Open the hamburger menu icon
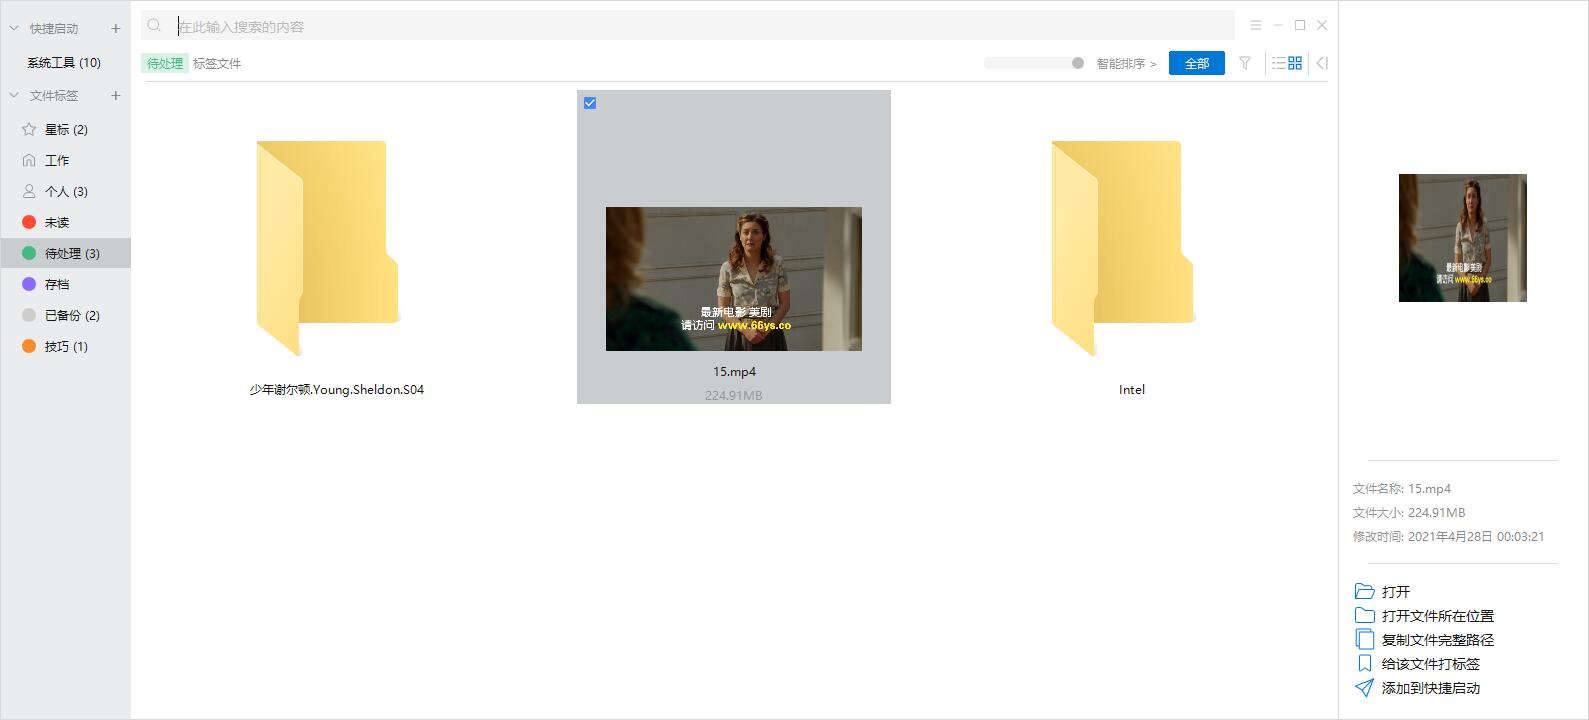This screenshot has width=1589, height=720. (x=1256, y=25)
